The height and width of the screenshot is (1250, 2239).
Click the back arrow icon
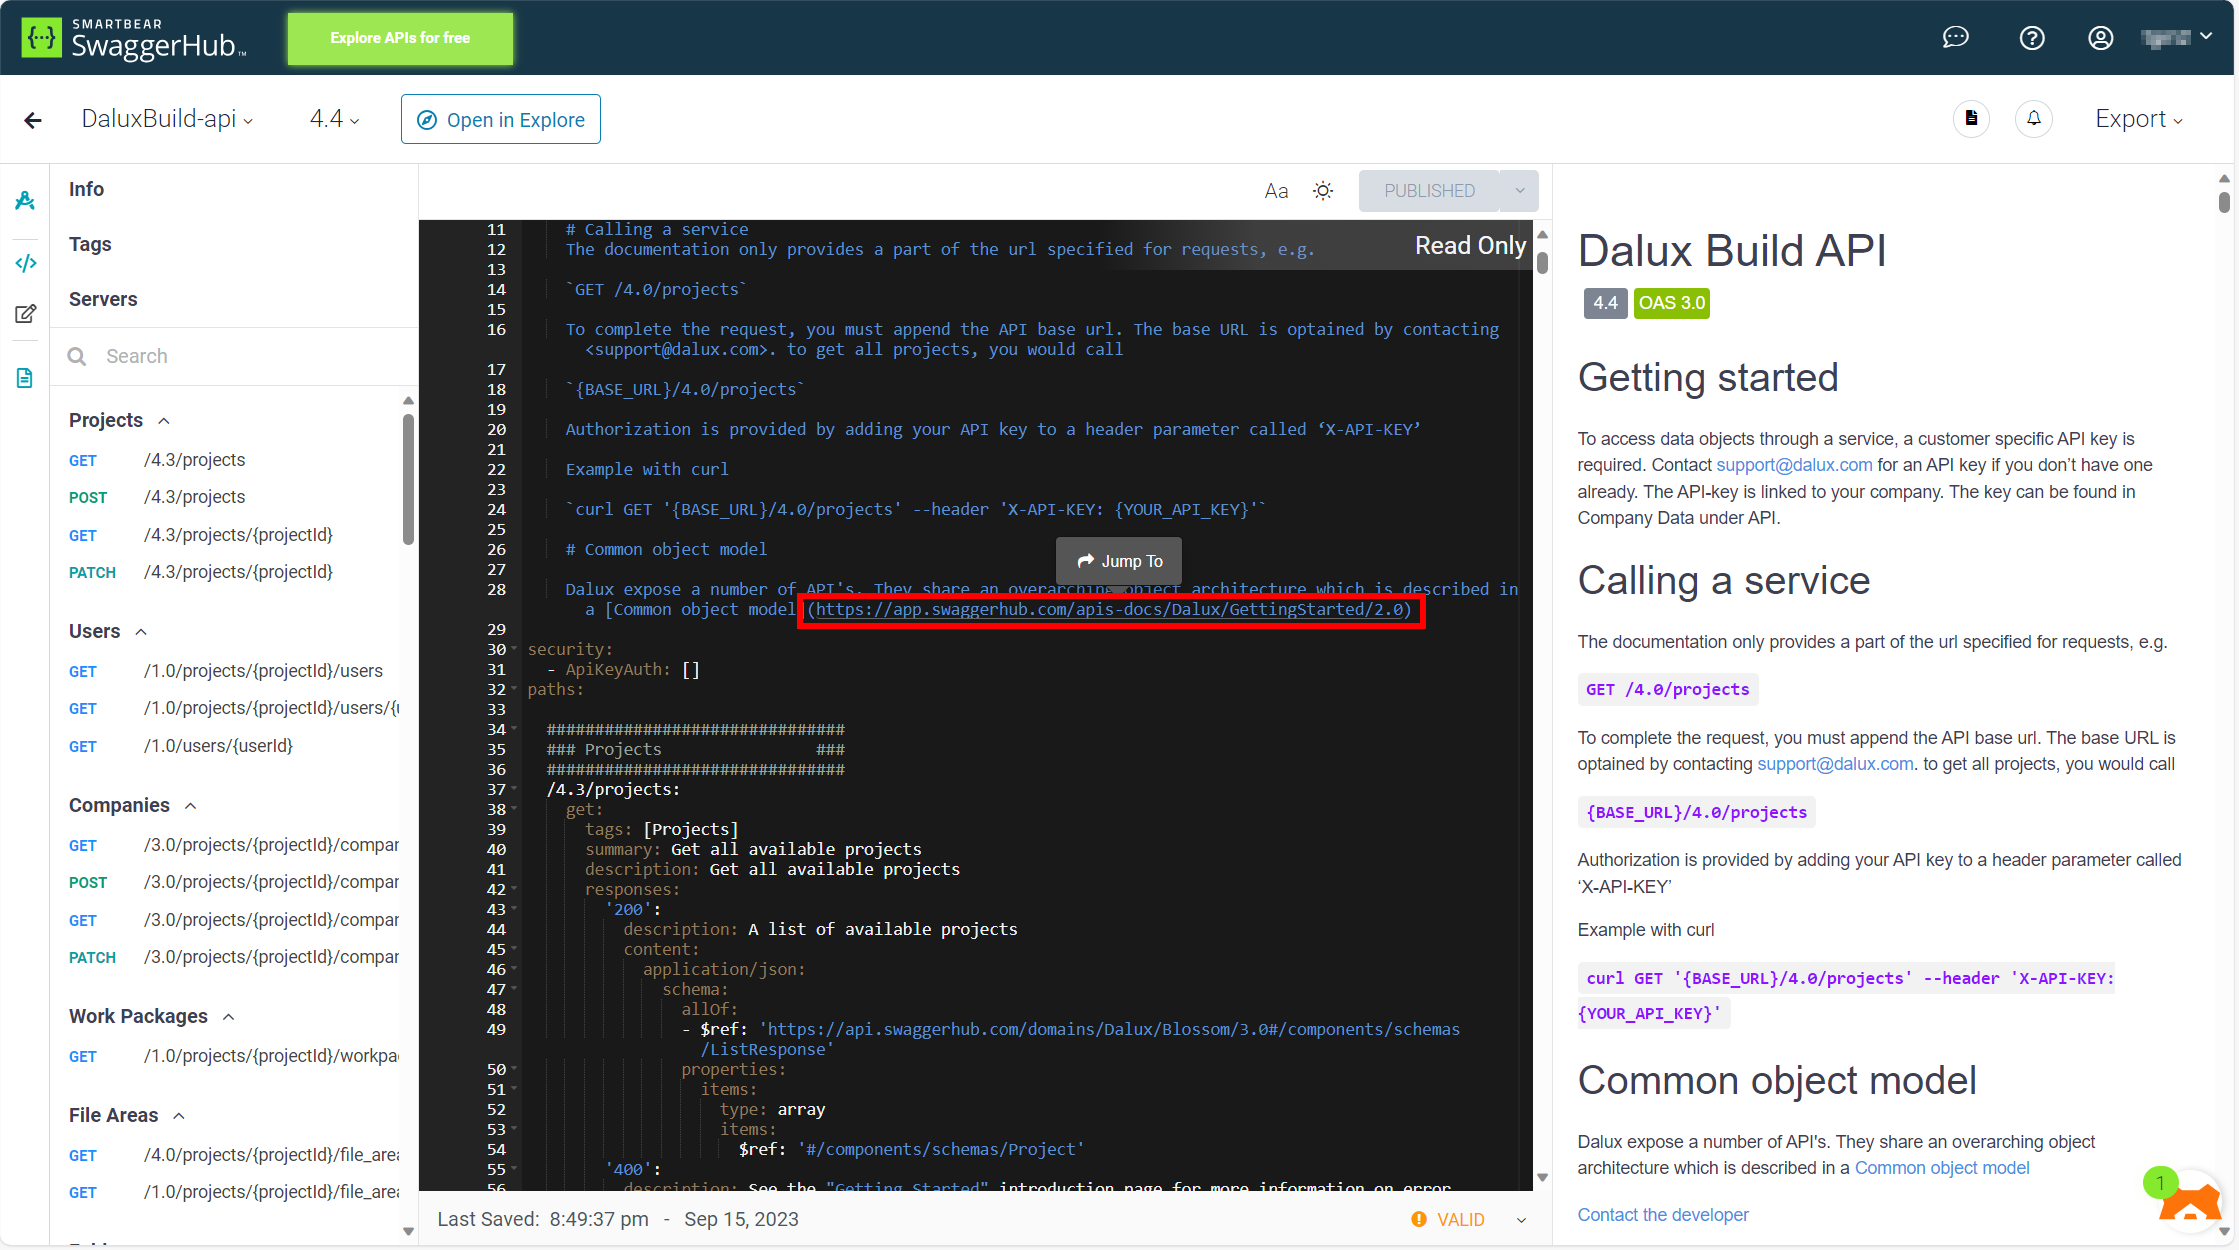(33, 120)
